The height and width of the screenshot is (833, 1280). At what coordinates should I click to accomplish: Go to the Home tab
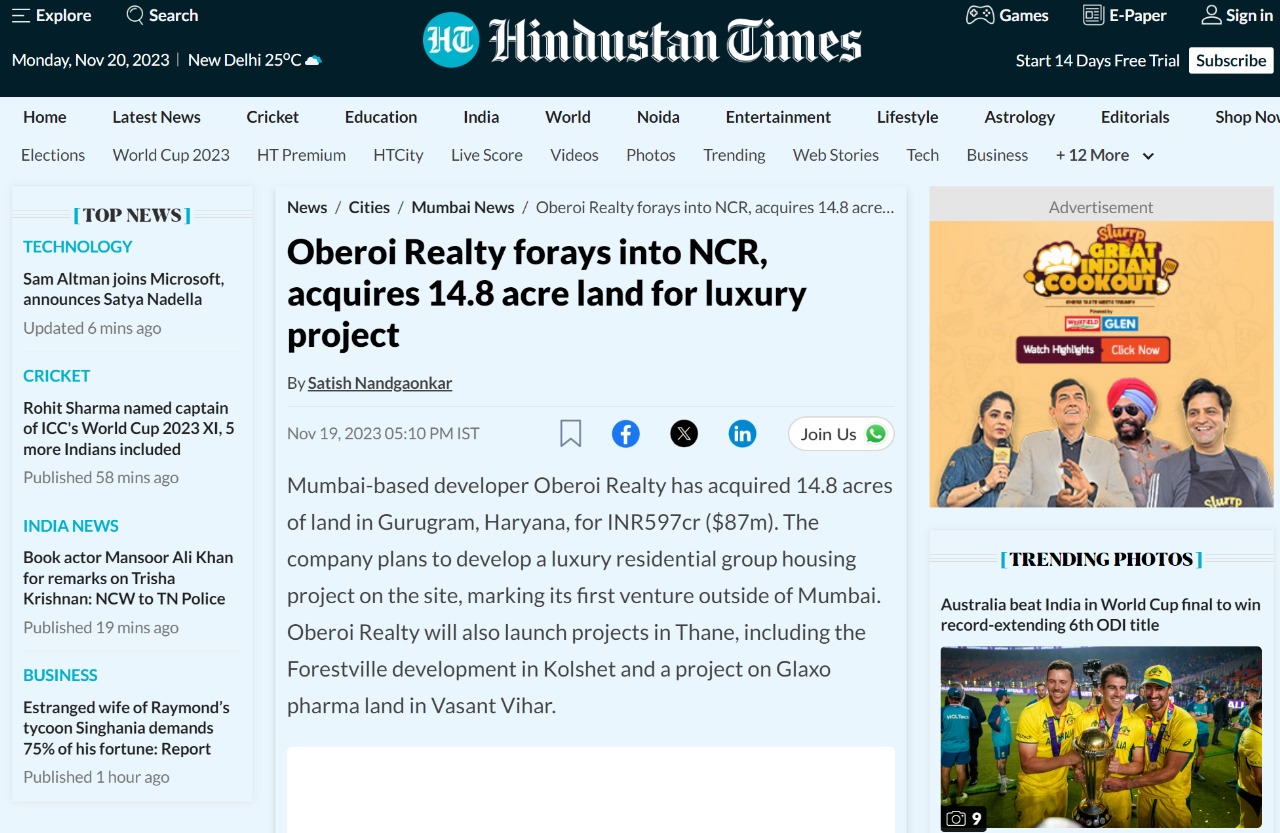tap(45, 117)
